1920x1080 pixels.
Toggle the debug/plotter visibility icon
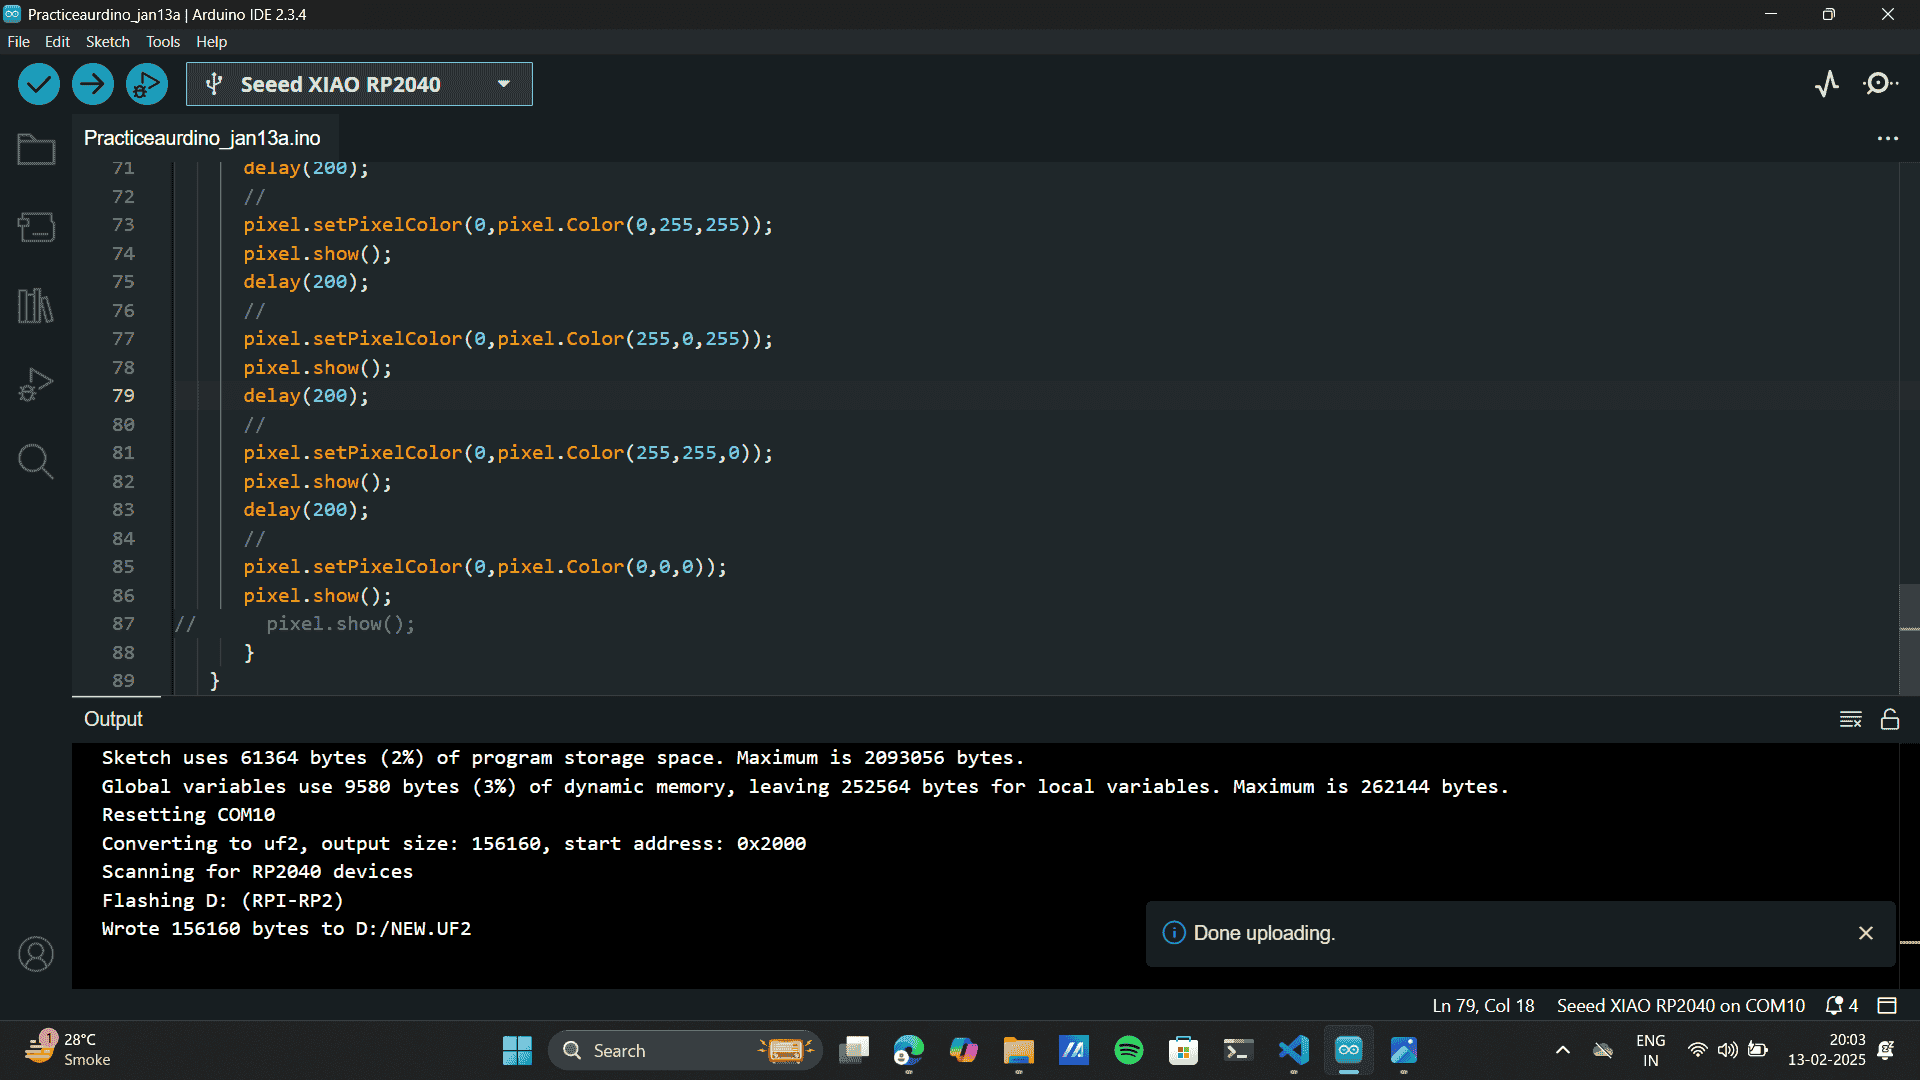click(1830, 83)
